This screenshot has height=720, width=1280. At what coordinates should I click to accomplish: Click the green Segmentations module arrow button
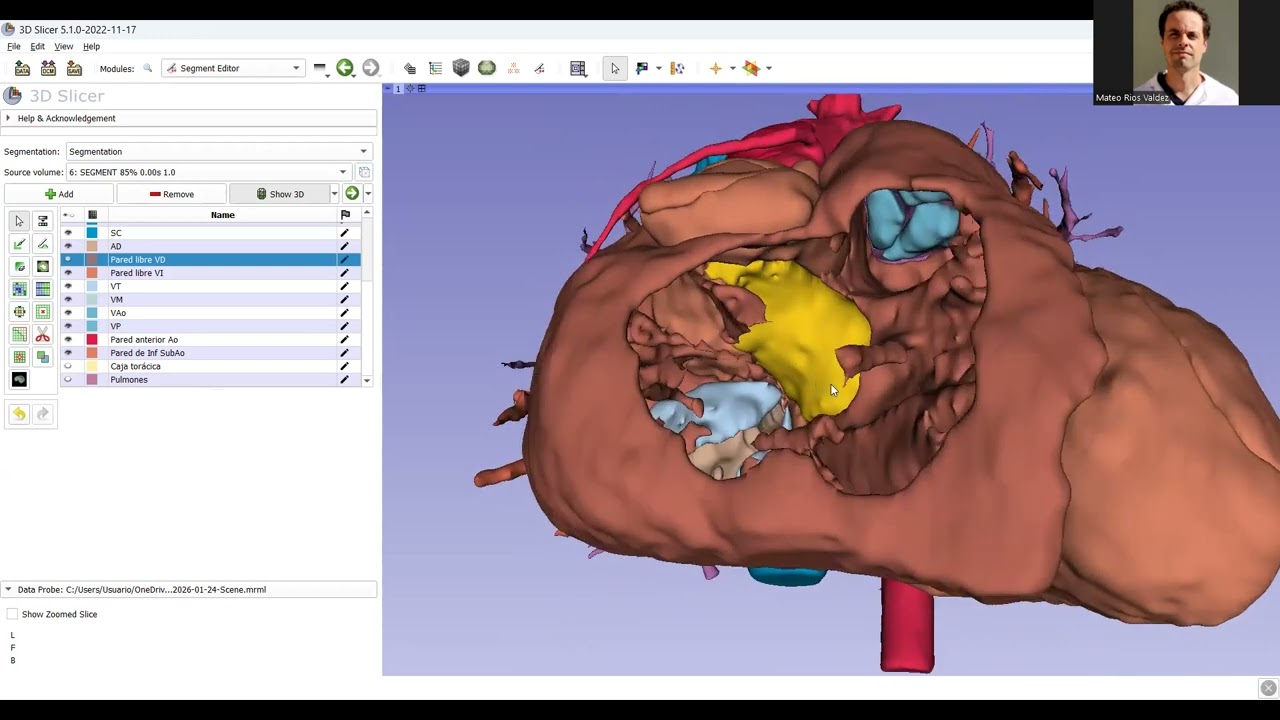point(352,194)
